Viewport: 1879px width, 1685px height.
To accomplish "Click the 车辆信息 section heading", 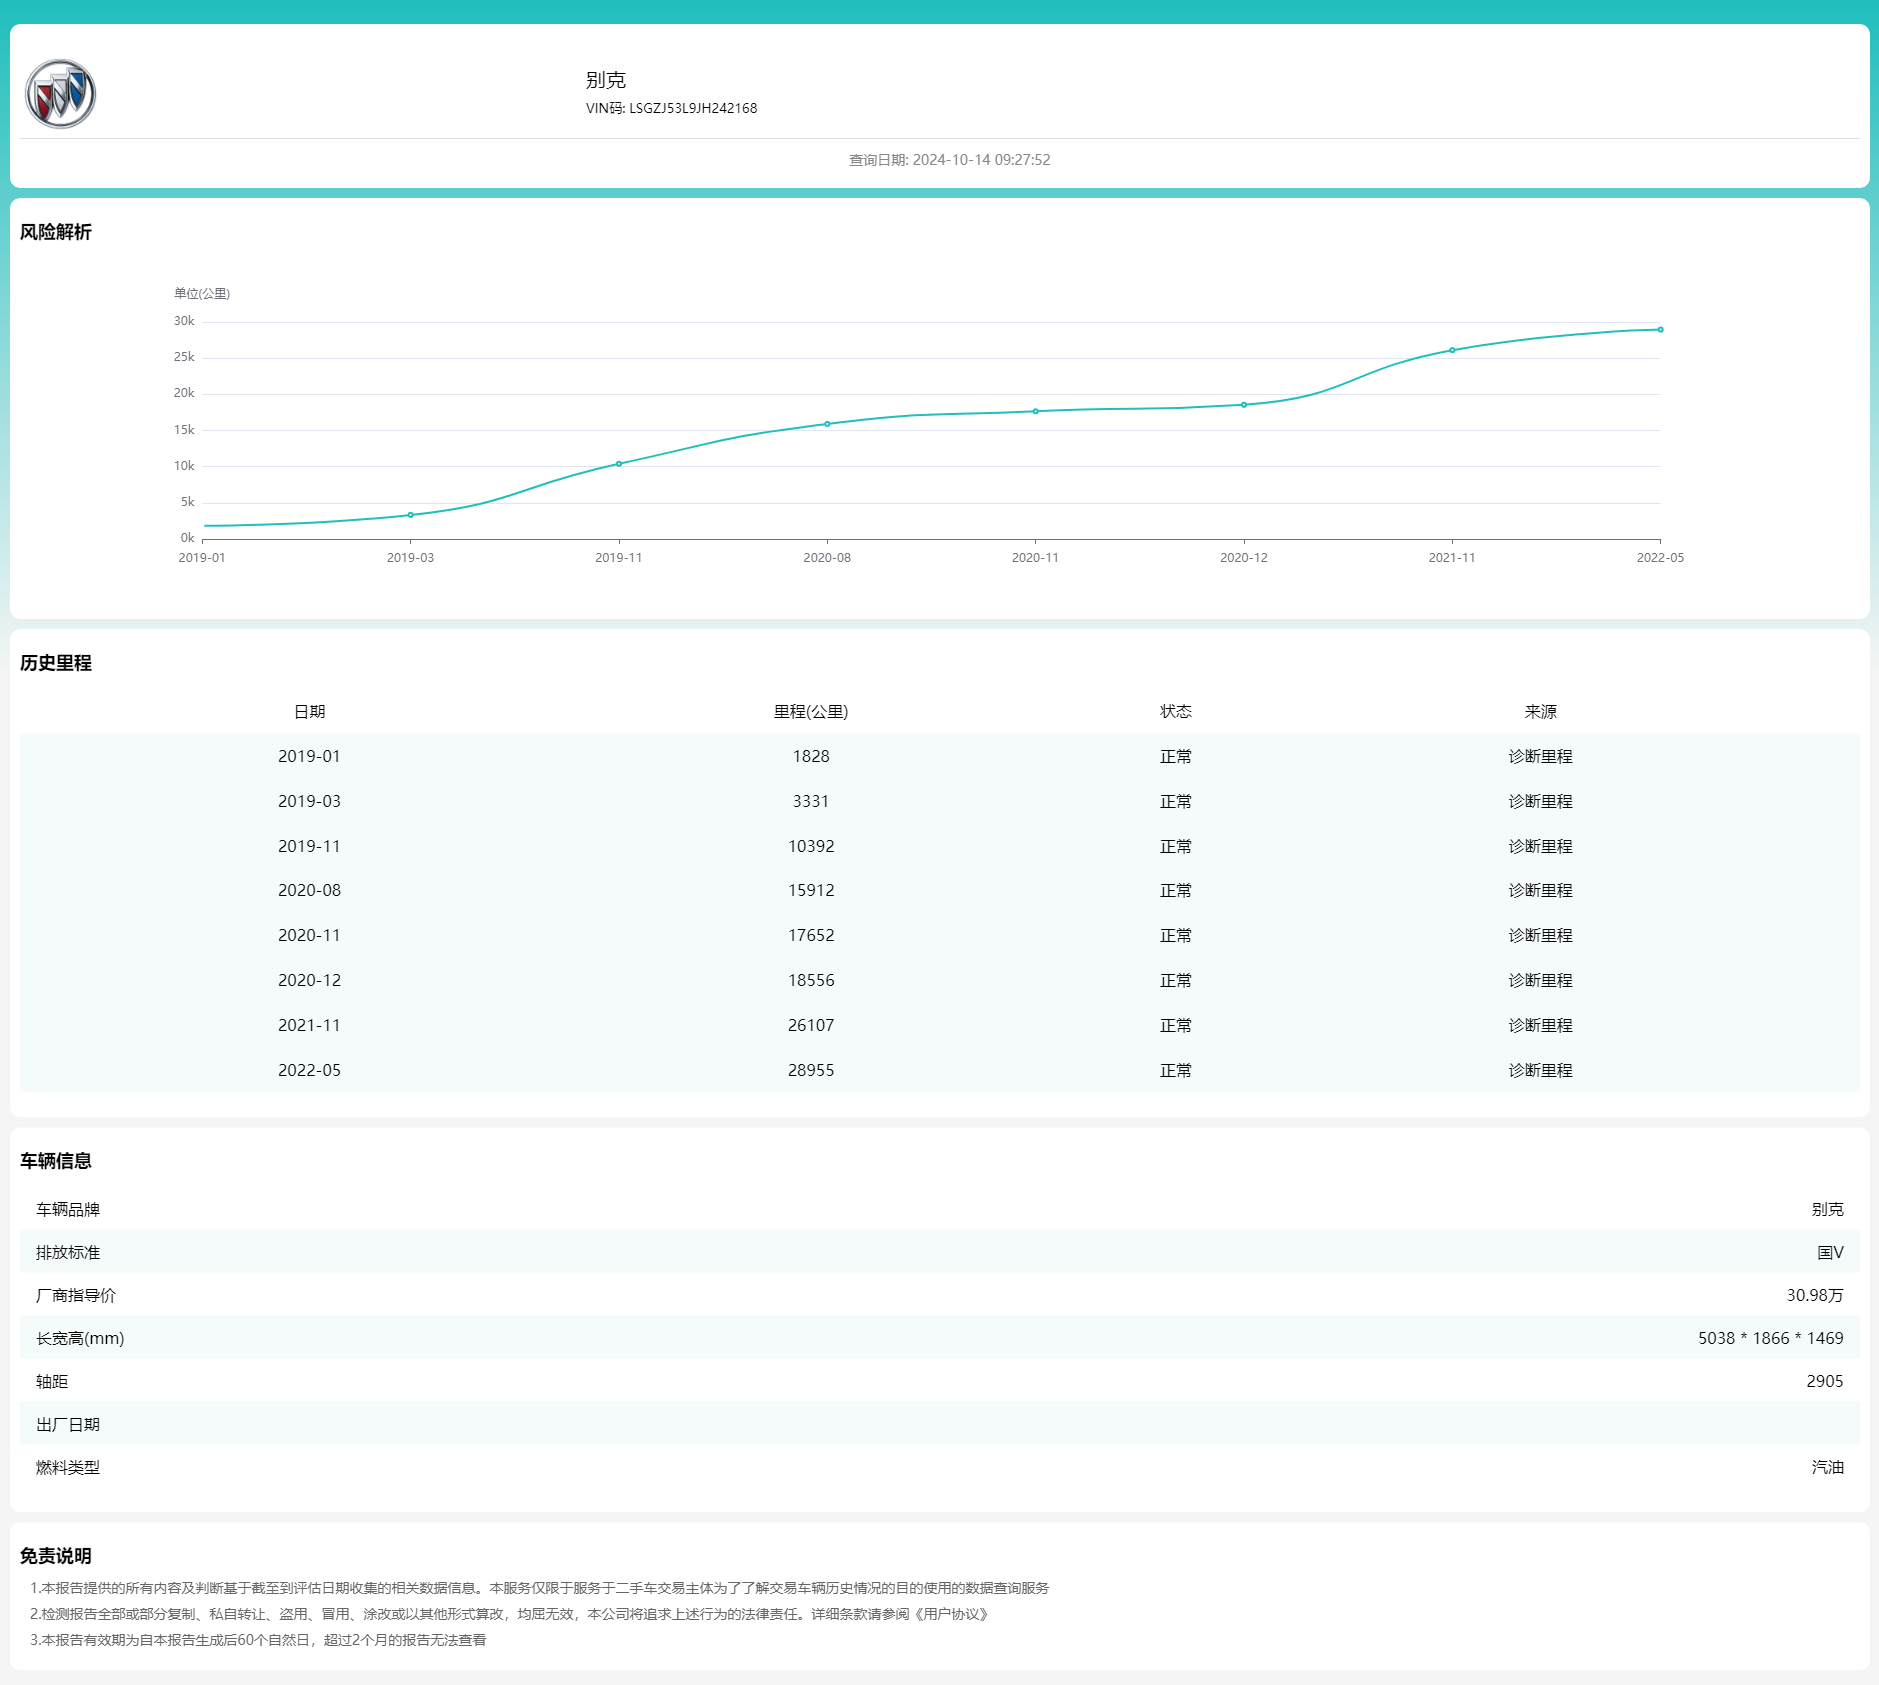I will pyautogui.click(x=56, y=1161).
